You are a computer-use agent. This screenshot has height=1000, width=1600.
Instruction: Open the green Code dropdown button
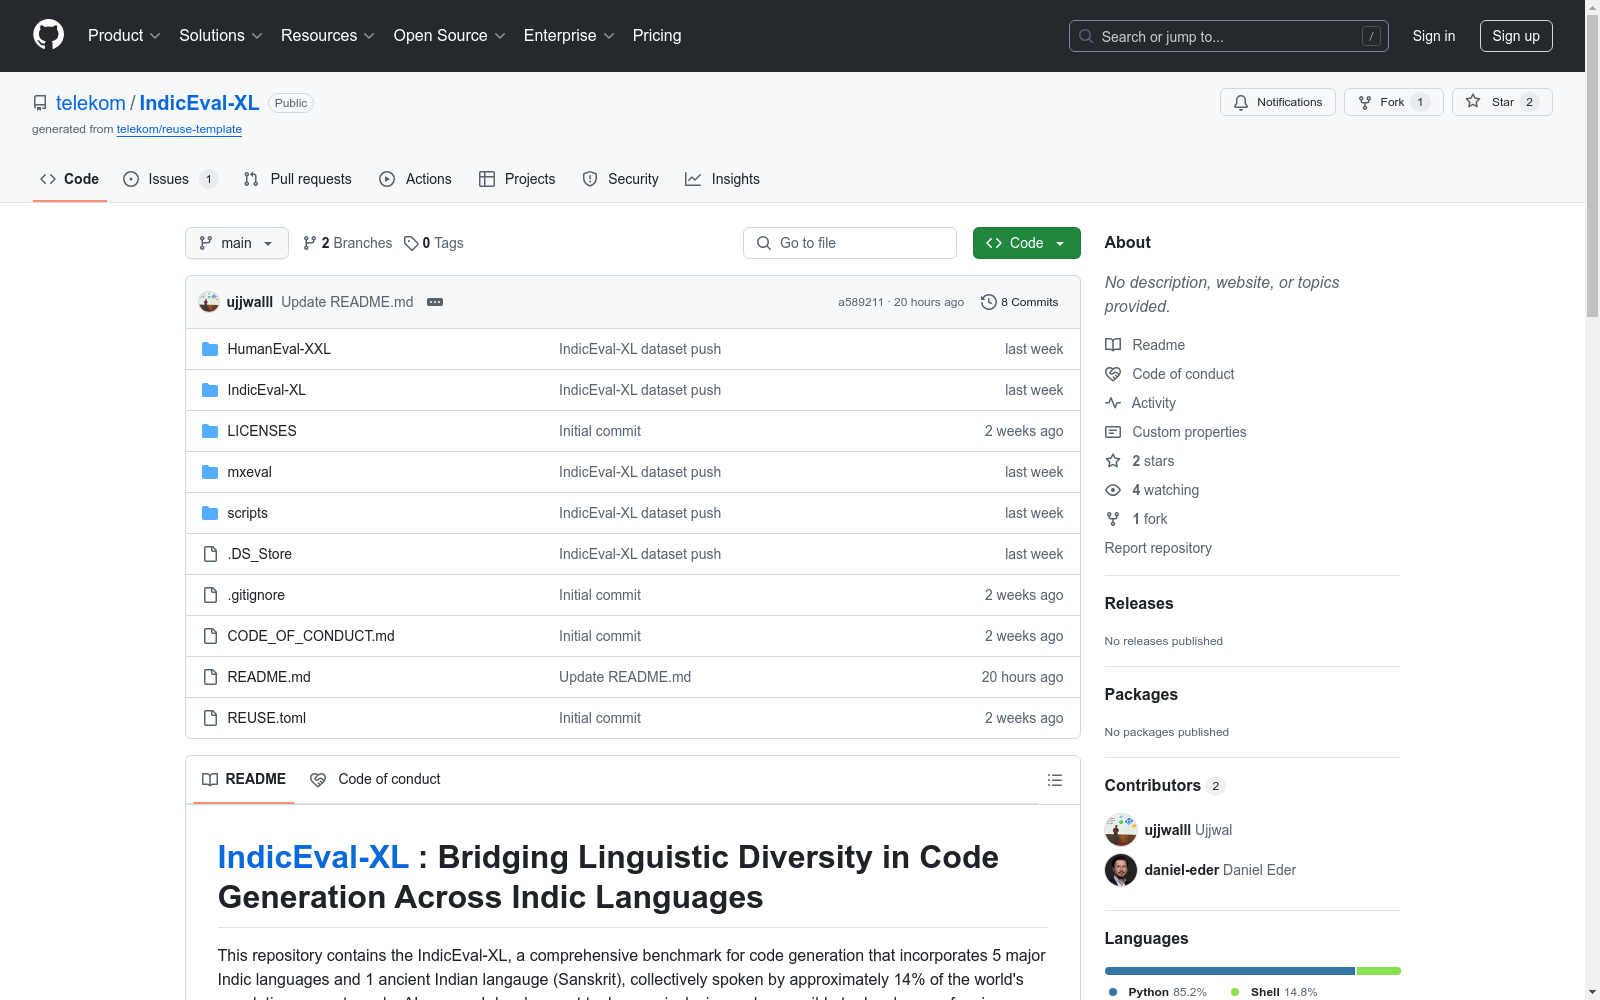pyautogui.click(x=1027, y=243)
